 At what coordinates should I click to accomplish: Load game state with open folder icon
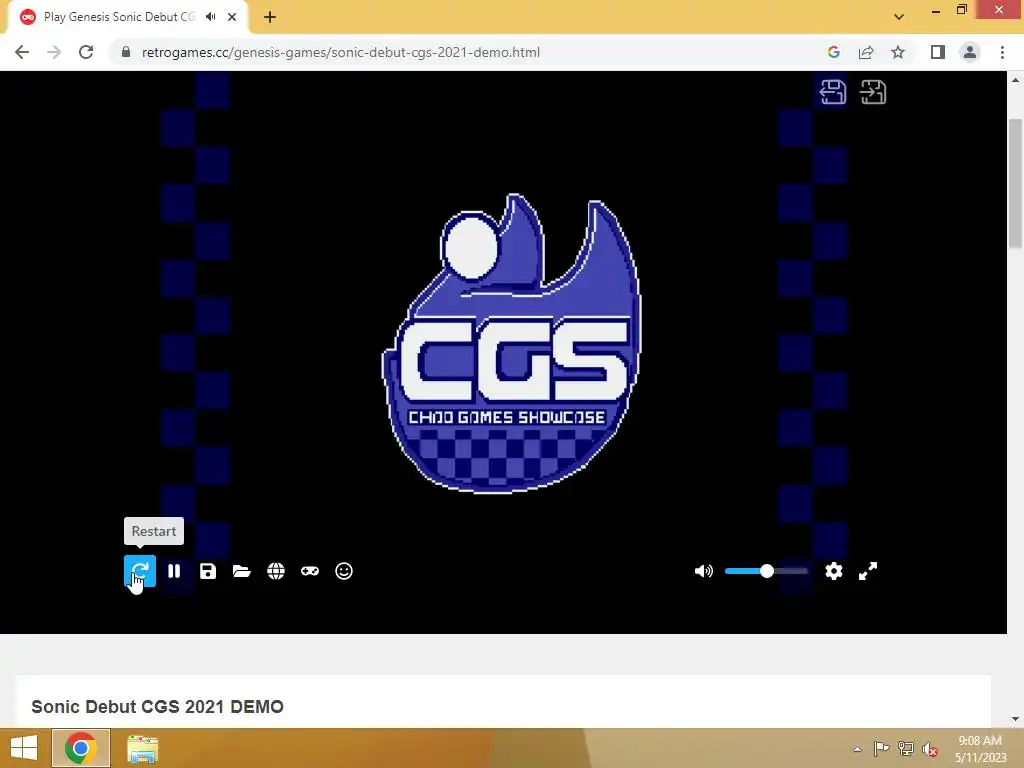pyautogui.click(x=242, y=571)
